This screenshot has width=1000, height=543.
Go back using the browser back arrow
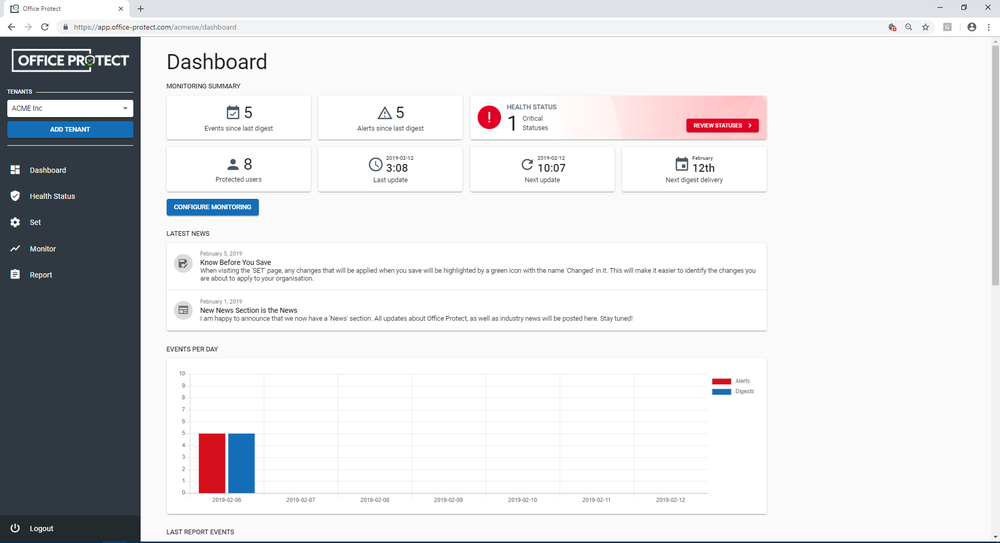[11, 27]
